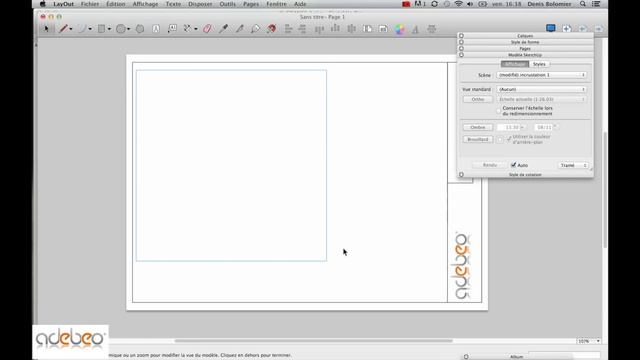Viewport: 640px width, 360px height.
Task: Open the Affichage menu
Action: click(145, 4)
